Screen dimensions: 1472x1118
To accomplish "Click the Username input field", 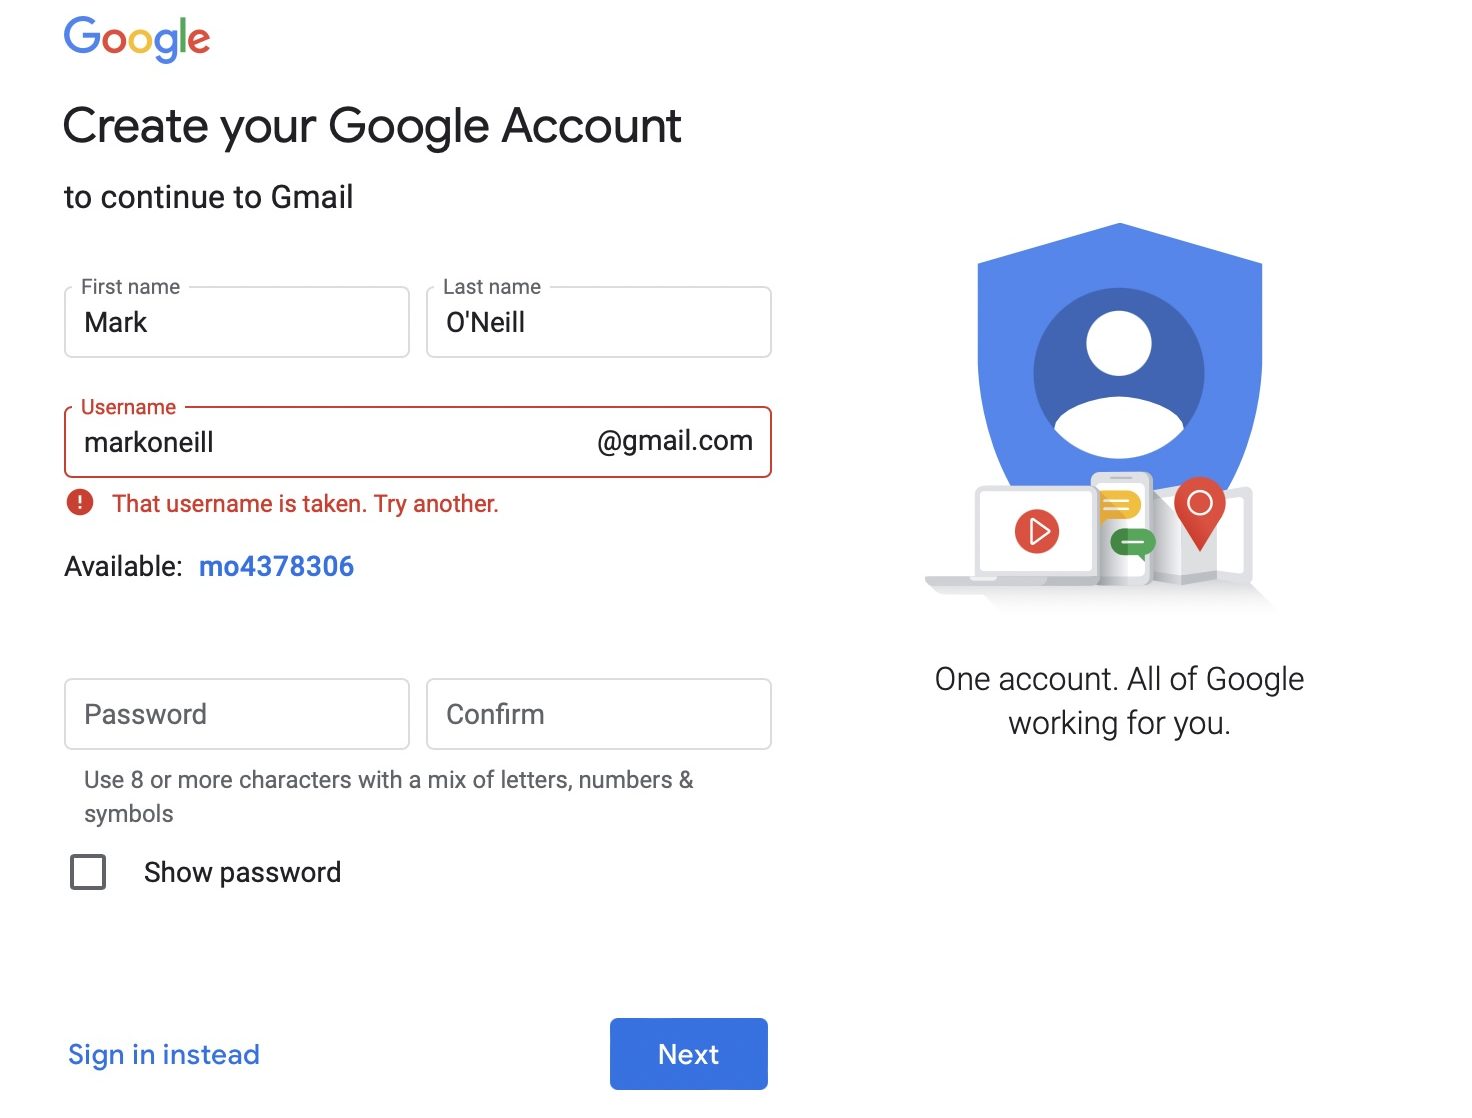I will [x=330, y=442].
